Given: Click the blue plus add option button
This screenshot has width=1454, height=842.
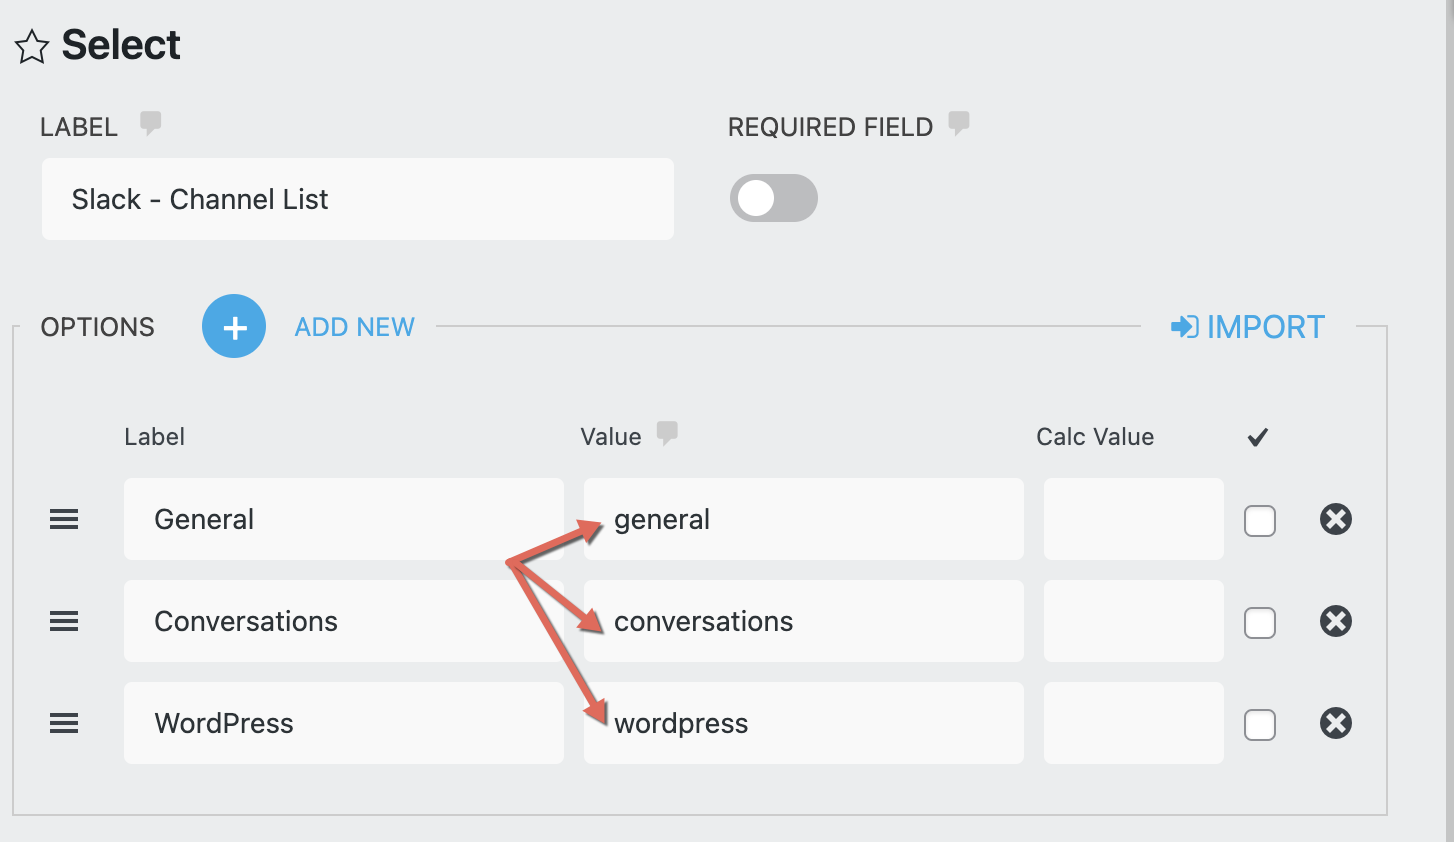Looking at the screenshot, I should [x=234, y=326].
